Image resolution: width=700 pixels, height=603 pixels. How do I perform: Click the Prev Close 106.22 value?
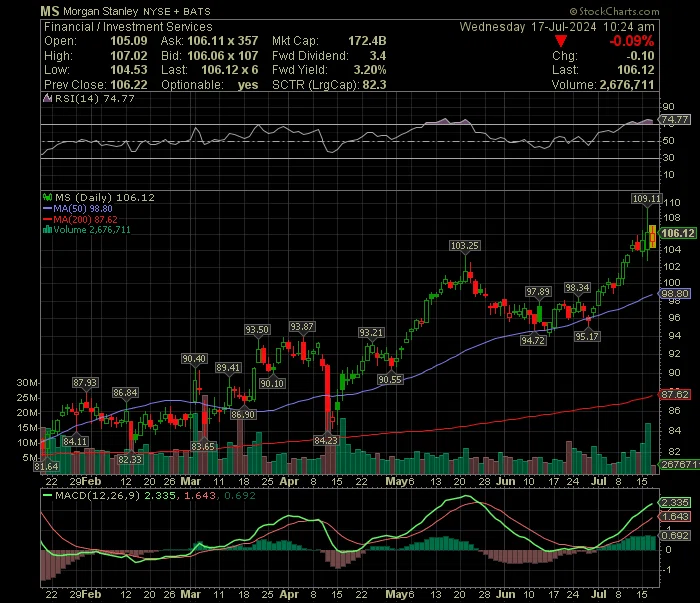coord(129,85)
